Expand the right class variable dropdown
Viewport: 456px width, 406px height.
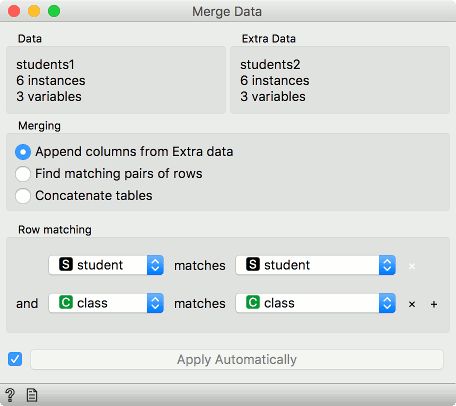click(316, 303)
